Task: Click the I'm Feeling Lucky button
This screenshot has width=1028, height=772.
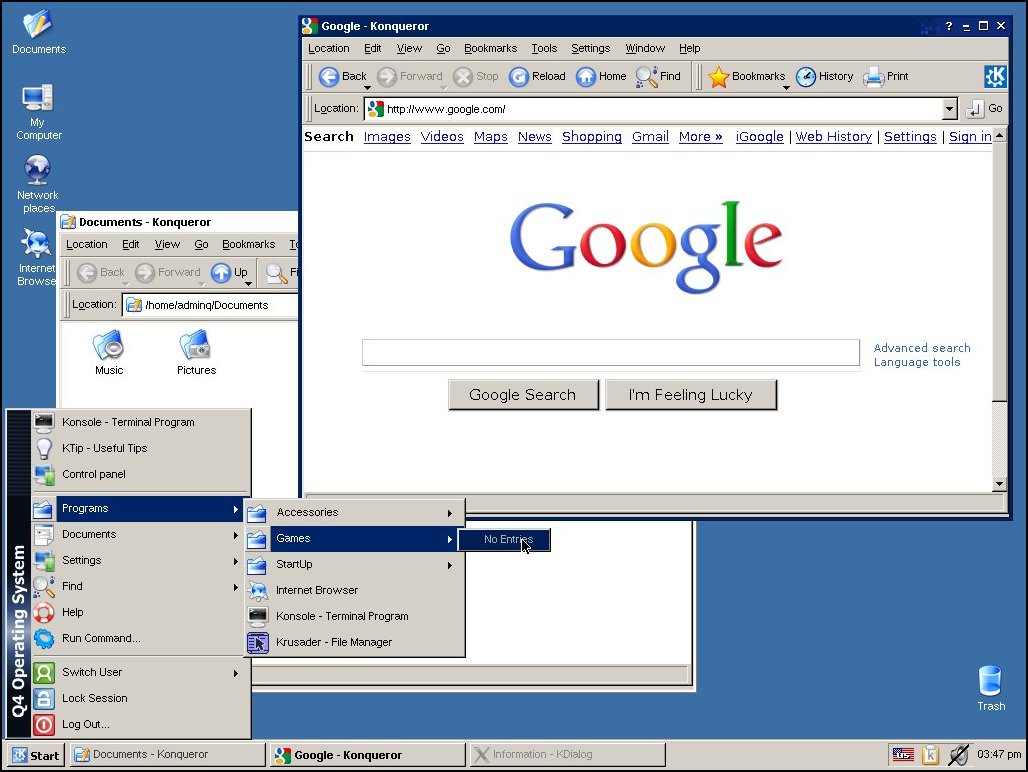Action: coord(691,395)
